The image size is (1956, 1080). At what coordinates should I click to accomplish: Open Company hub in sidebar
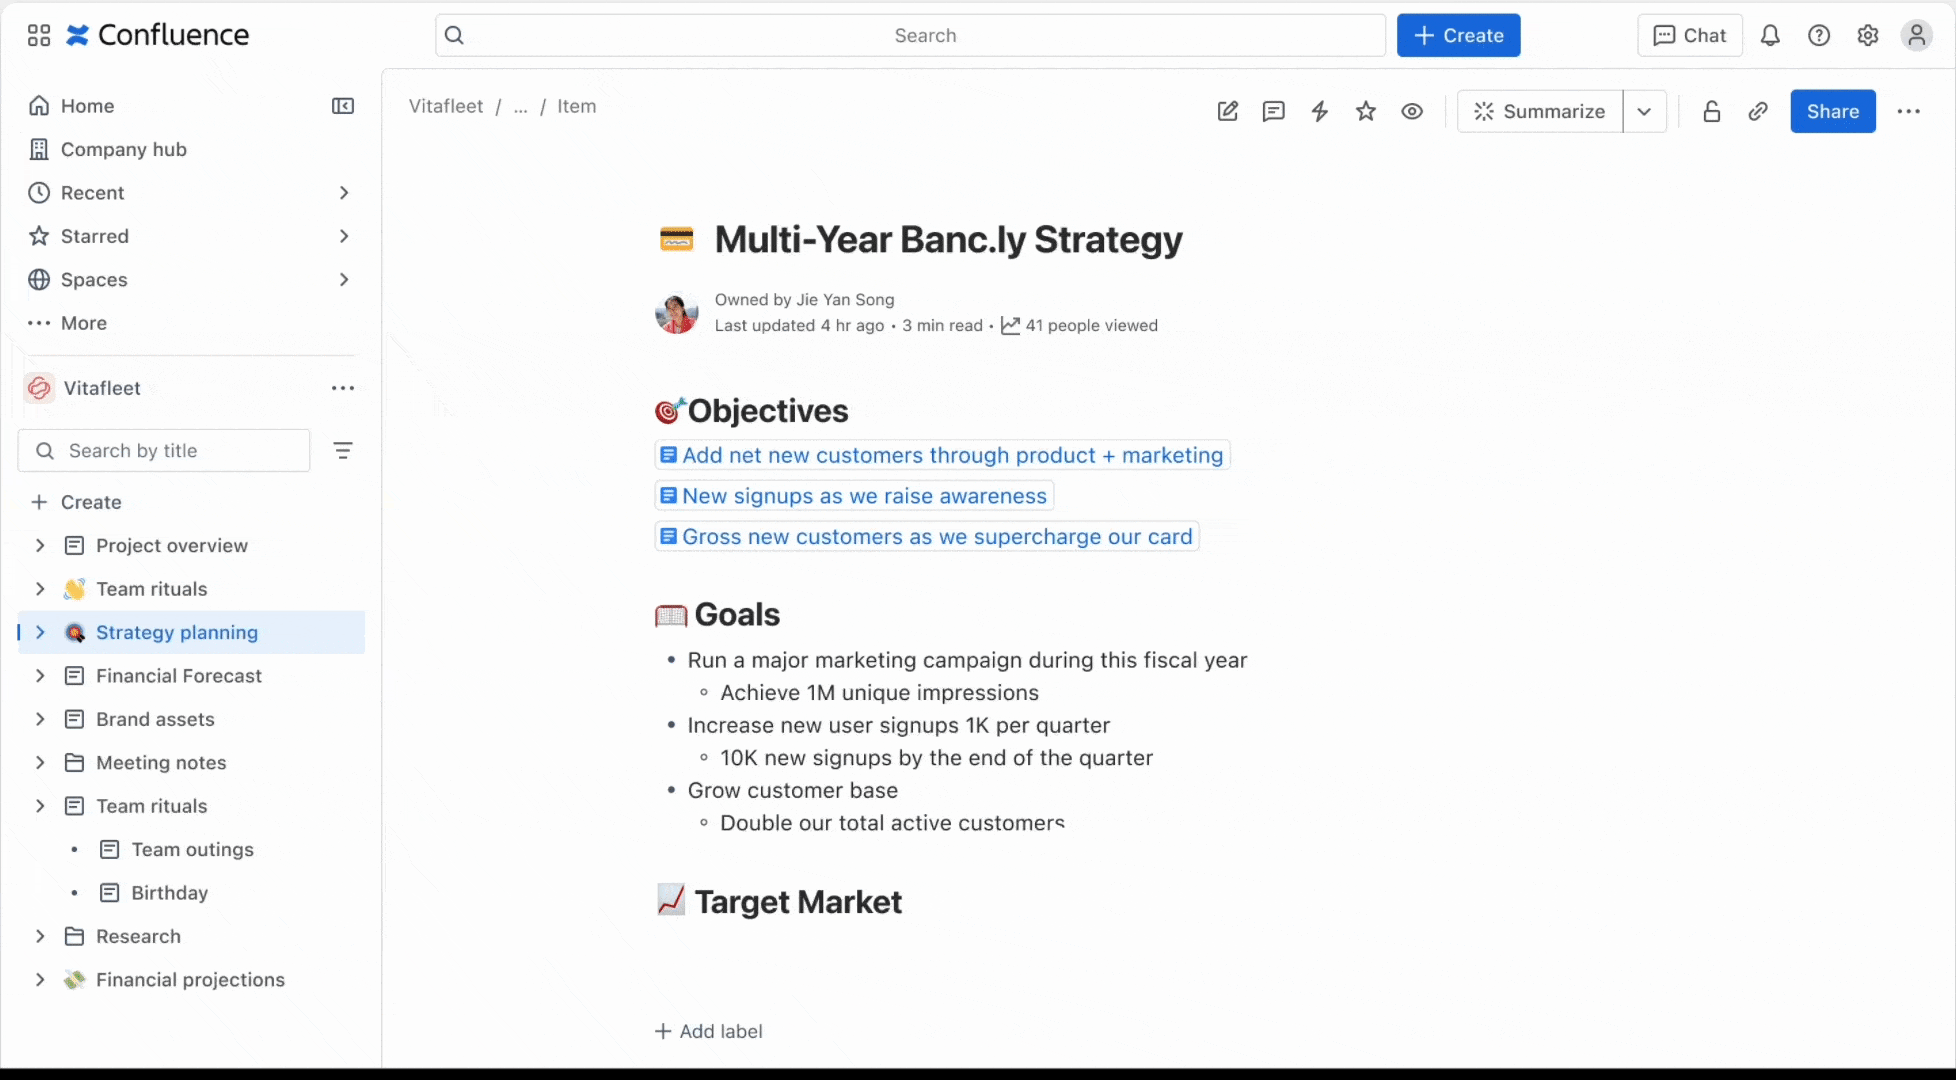pos(123,149)
